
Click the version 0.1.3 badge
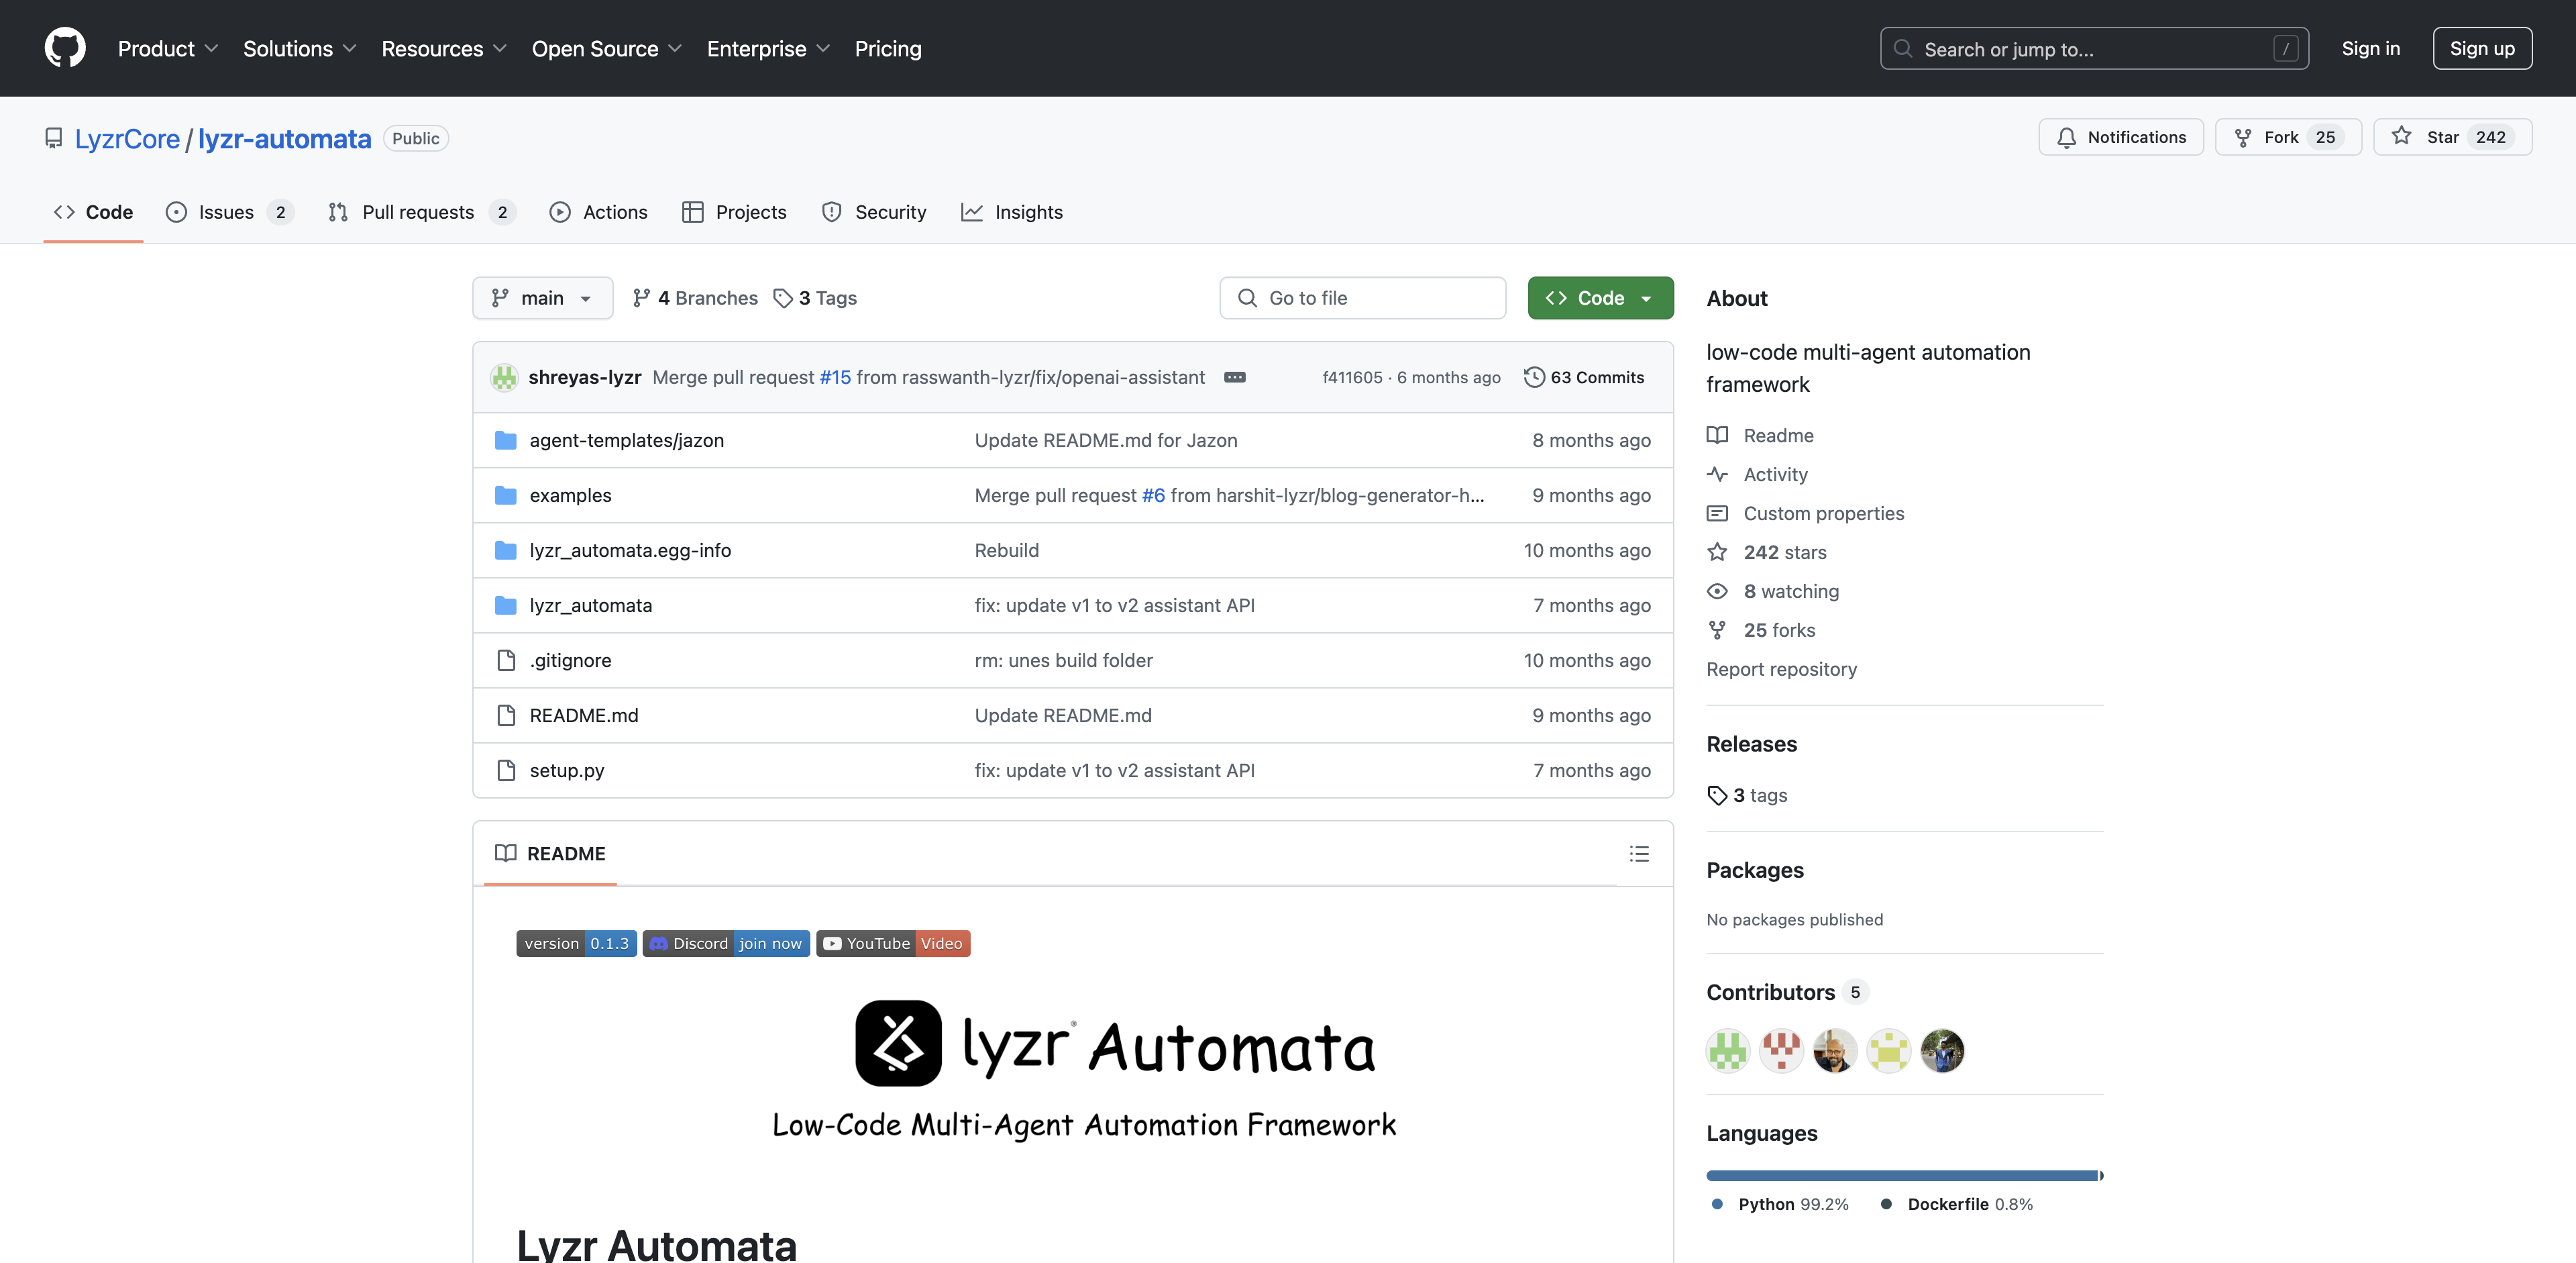coord(576,943)
